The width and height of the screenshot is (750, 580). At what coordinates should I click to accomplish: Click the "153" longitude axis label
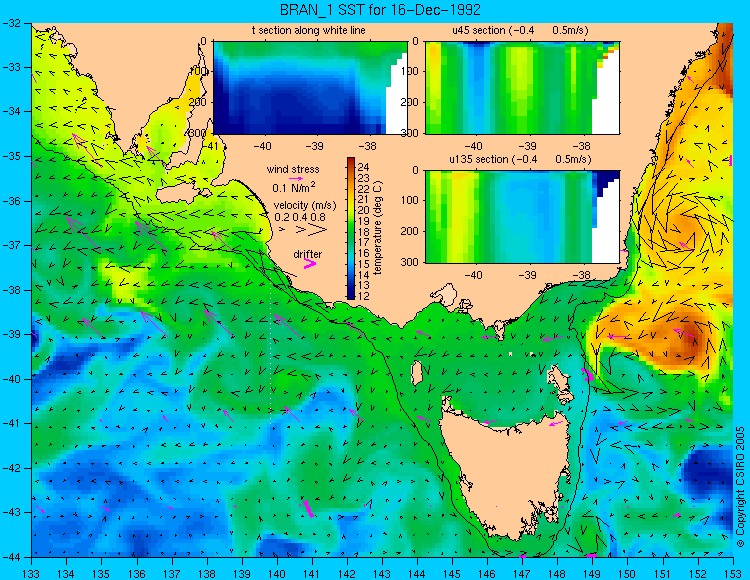click(732, 574)
